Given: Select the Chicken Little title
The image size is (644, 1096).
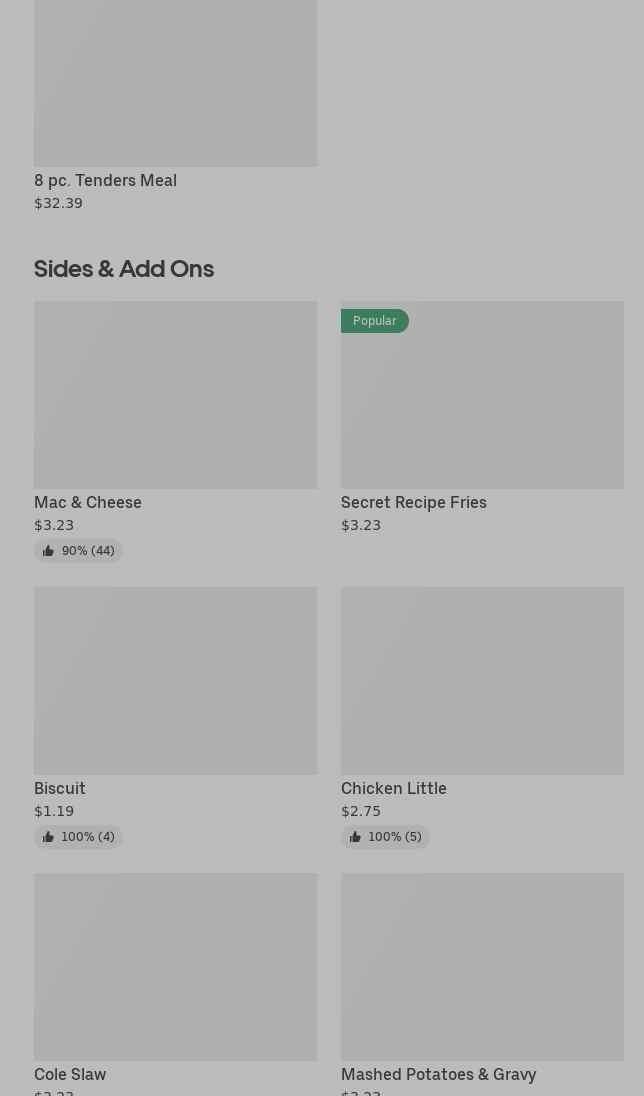Looking at the screenshot, I should [394, 788].
